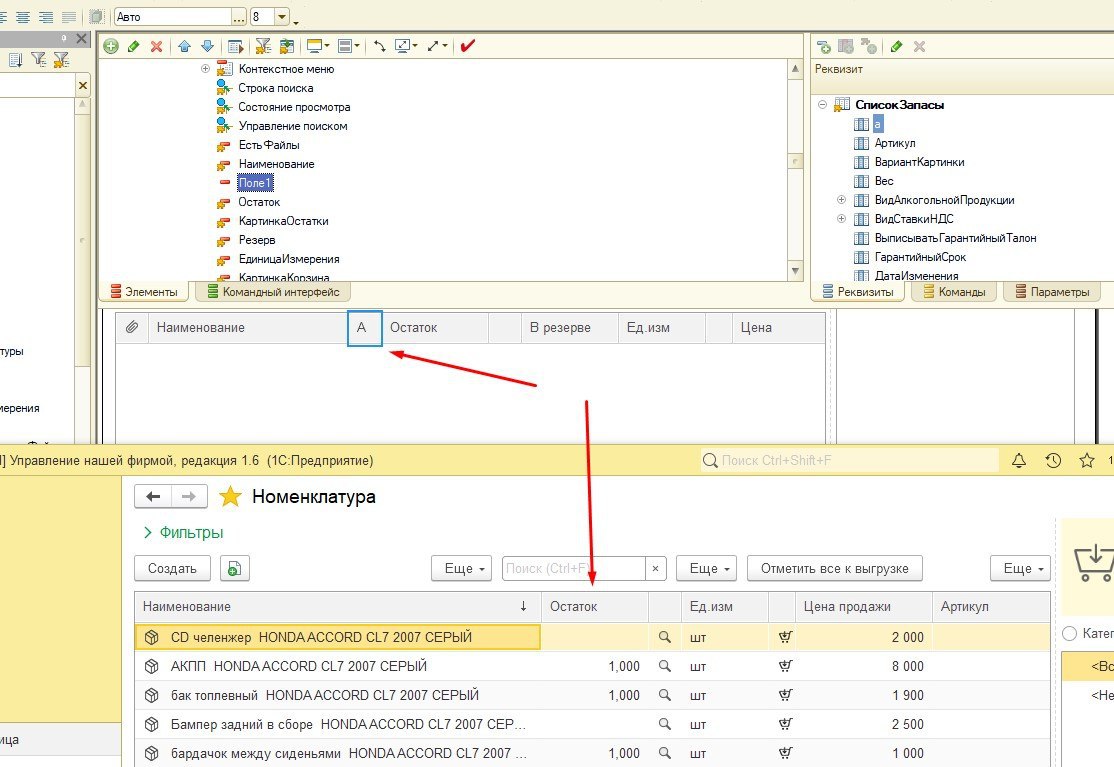This screenshot has height=767, width=1114.
Task: Click the back arrow in Номенклатура window
Action: coord(153,496)
